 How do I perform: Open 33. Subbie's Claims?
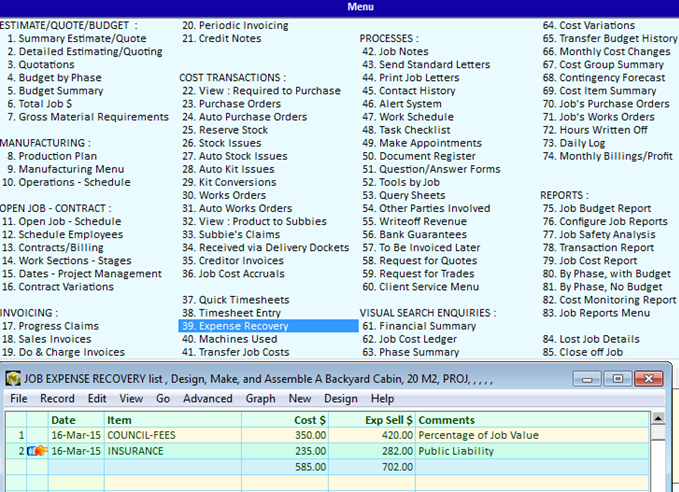(231, 234)
